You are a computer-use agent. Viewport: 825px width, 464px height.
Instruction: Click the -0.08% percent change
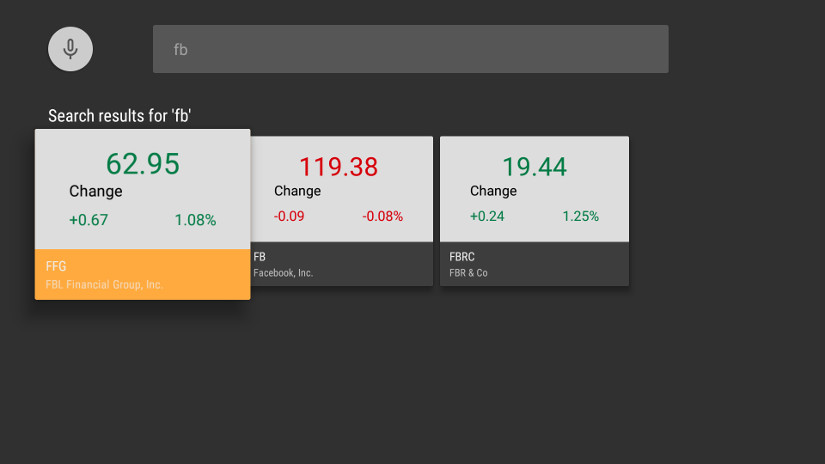382,216
